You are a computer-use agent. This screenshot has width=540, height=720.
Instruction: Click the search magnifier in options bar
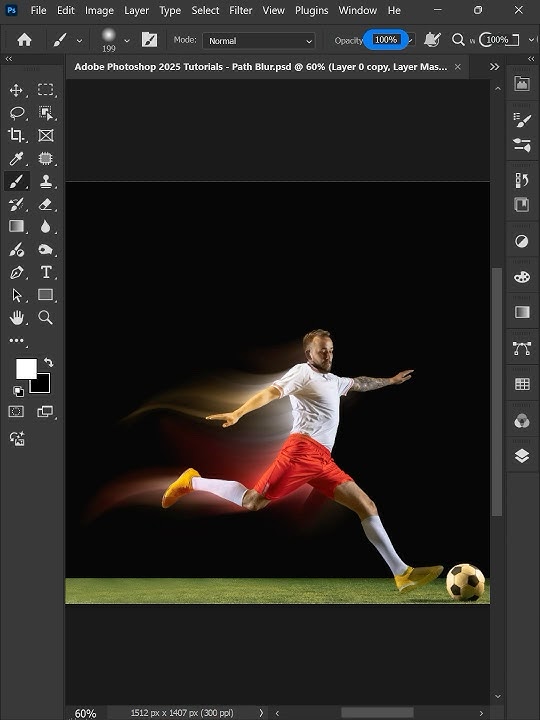pyautogui.click(x=458, y=40)
